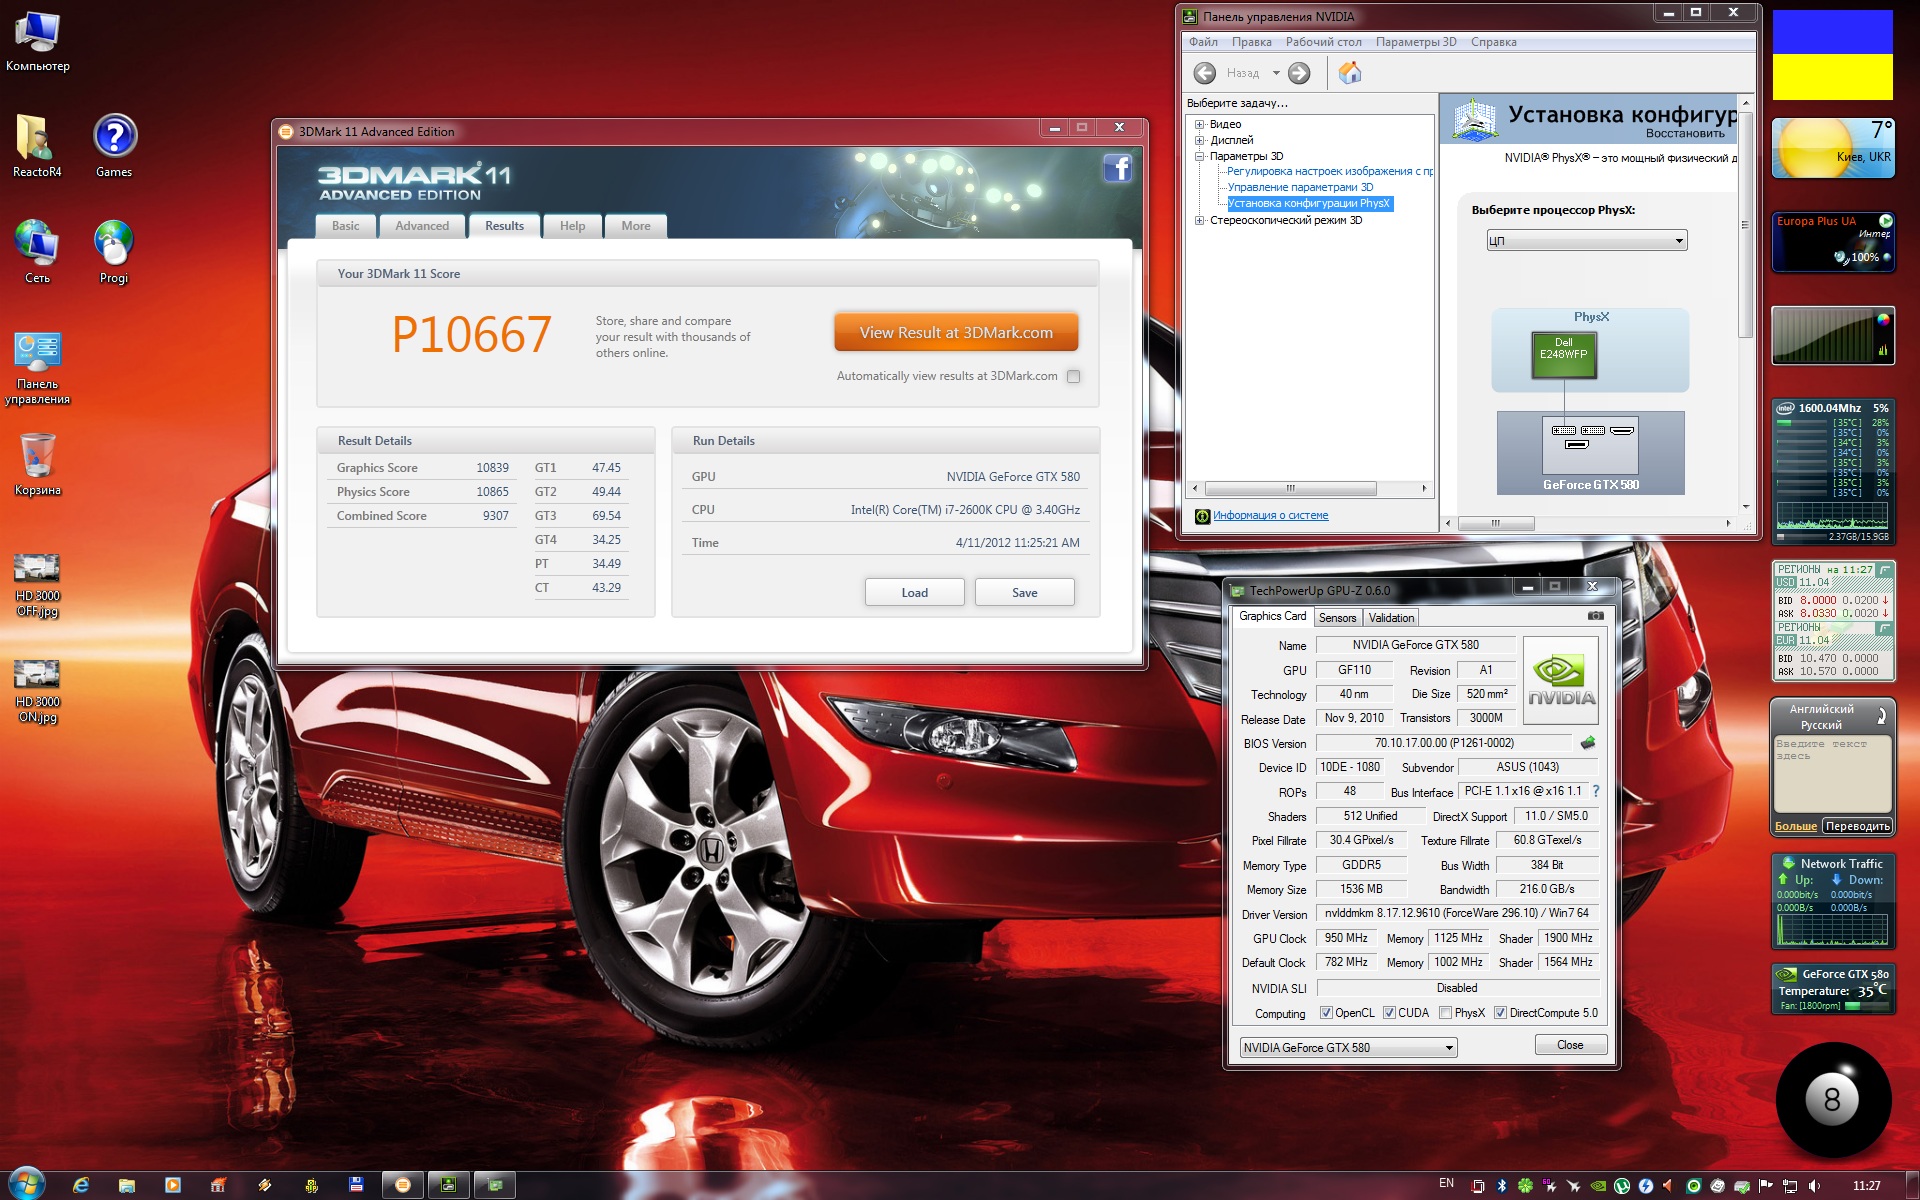Click View Result at 3DMark.com button
Viewport: 1920px width, 1200px height.
tap(956, 333)
